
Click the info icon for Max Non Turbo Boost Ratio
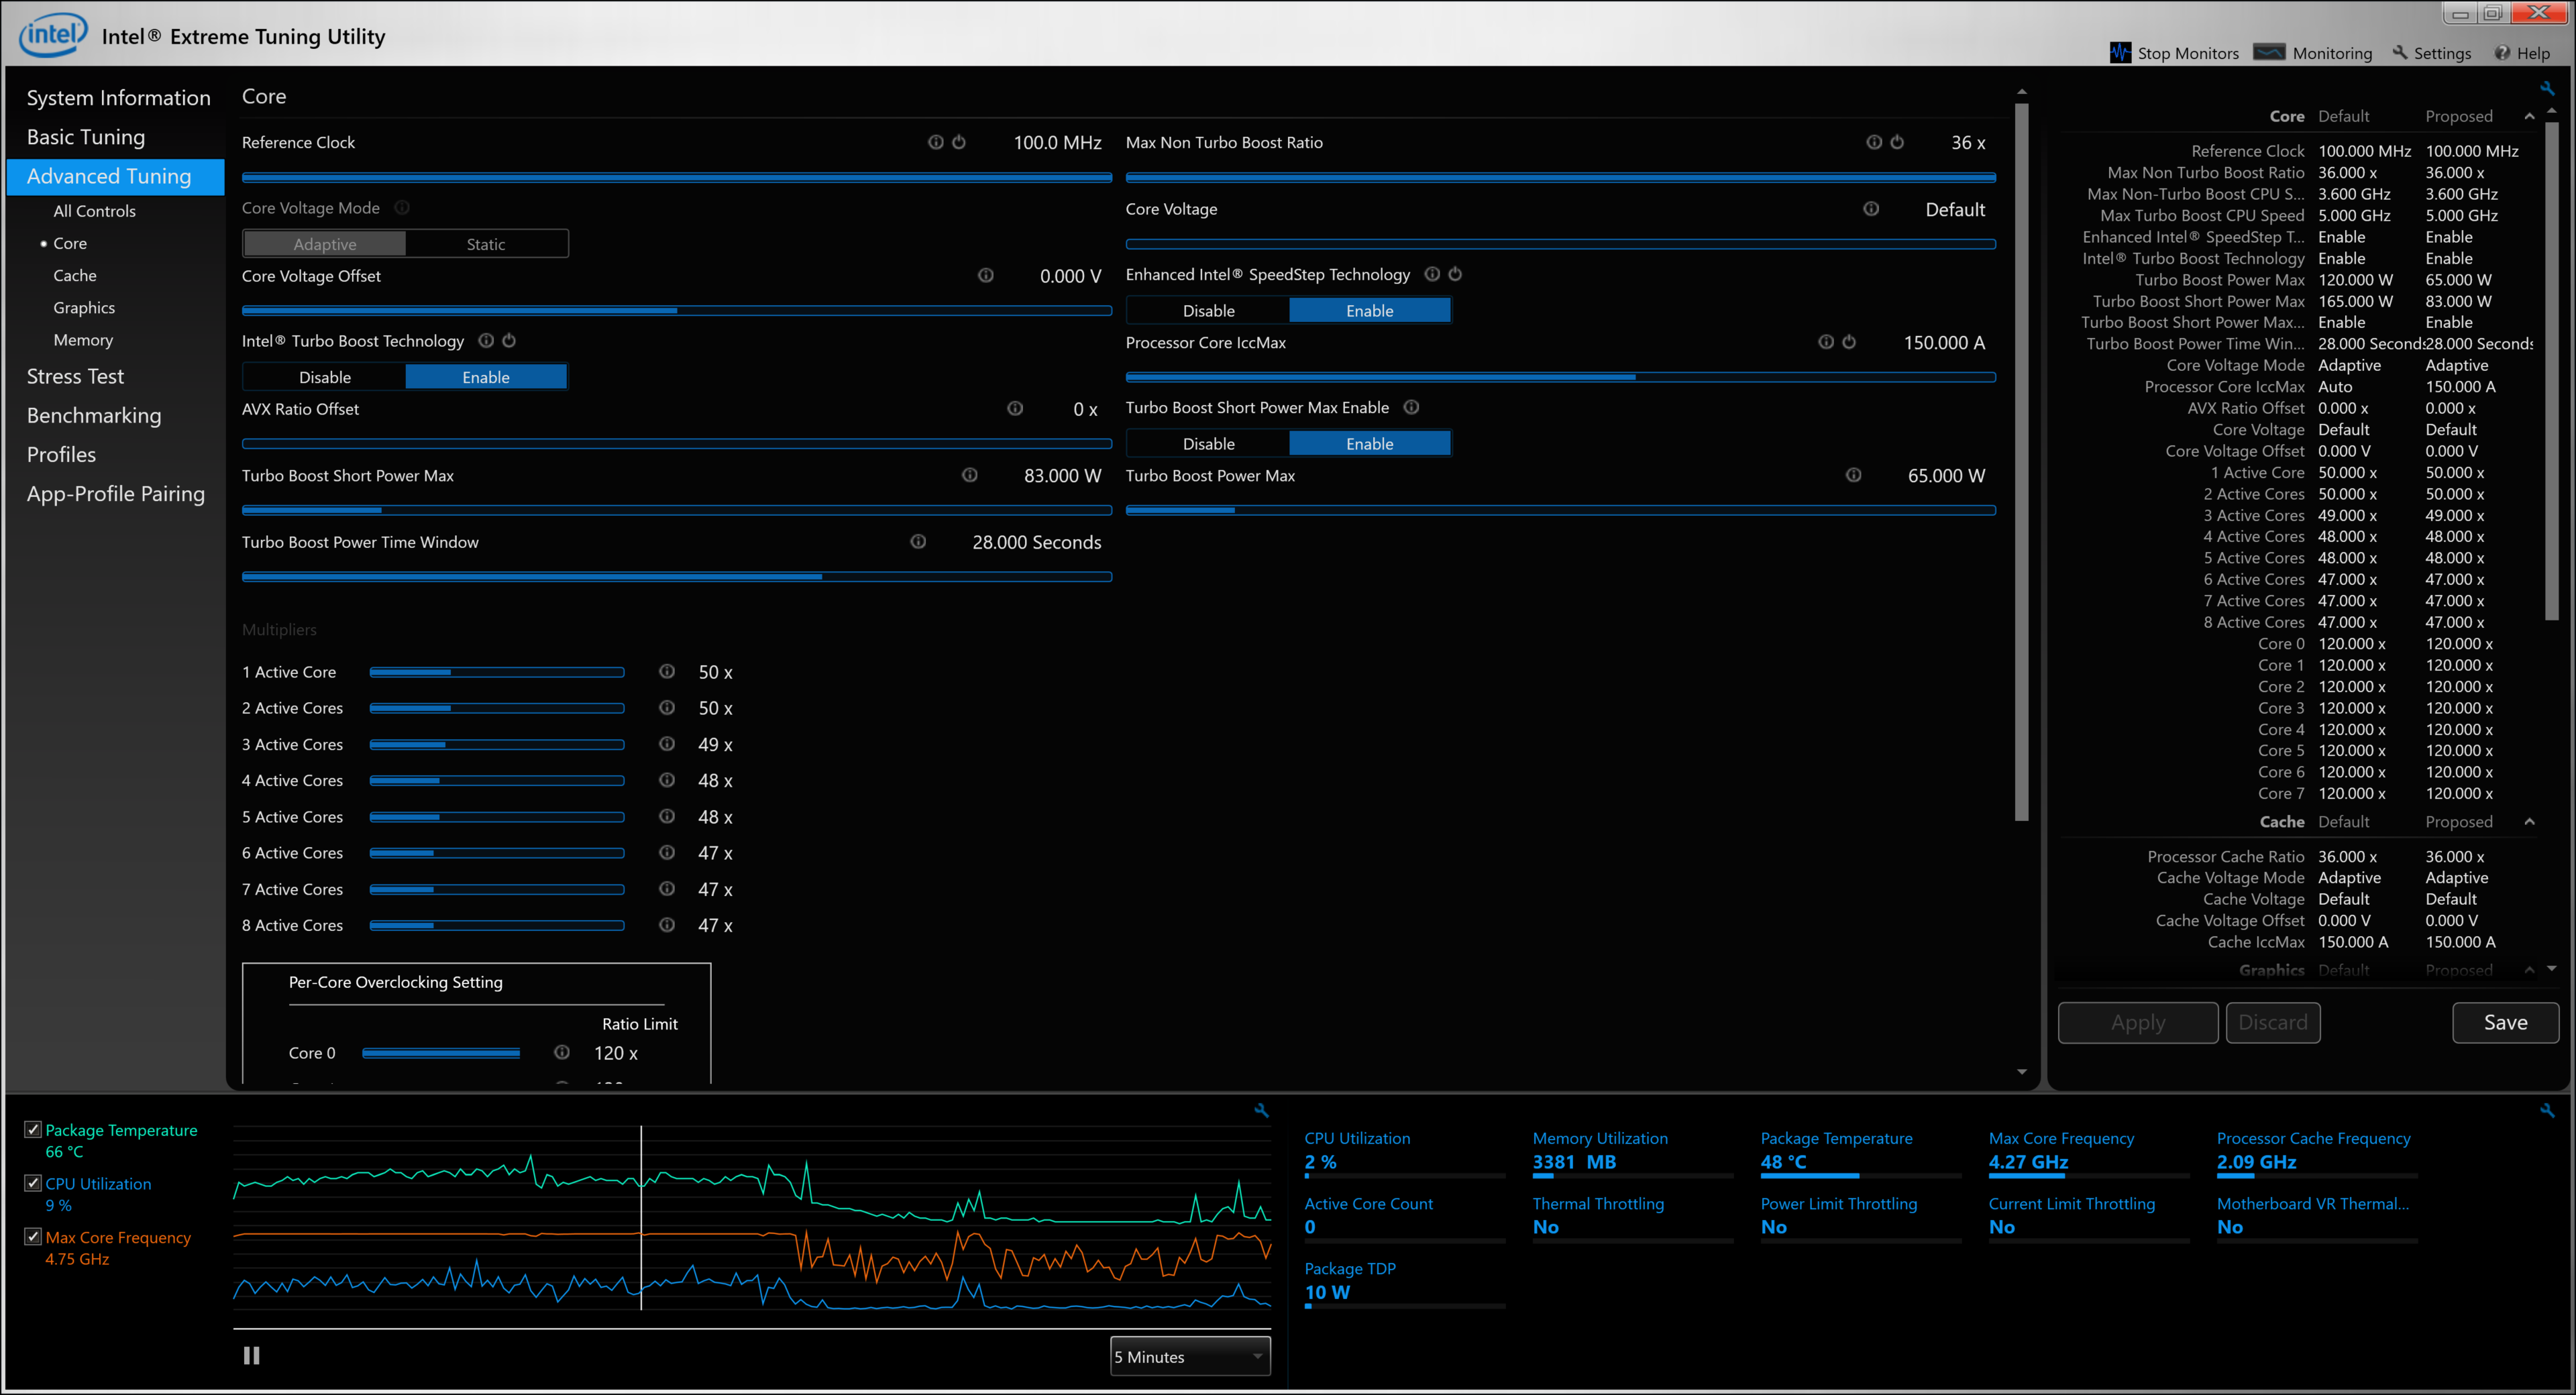click(x=1874, y=142)
